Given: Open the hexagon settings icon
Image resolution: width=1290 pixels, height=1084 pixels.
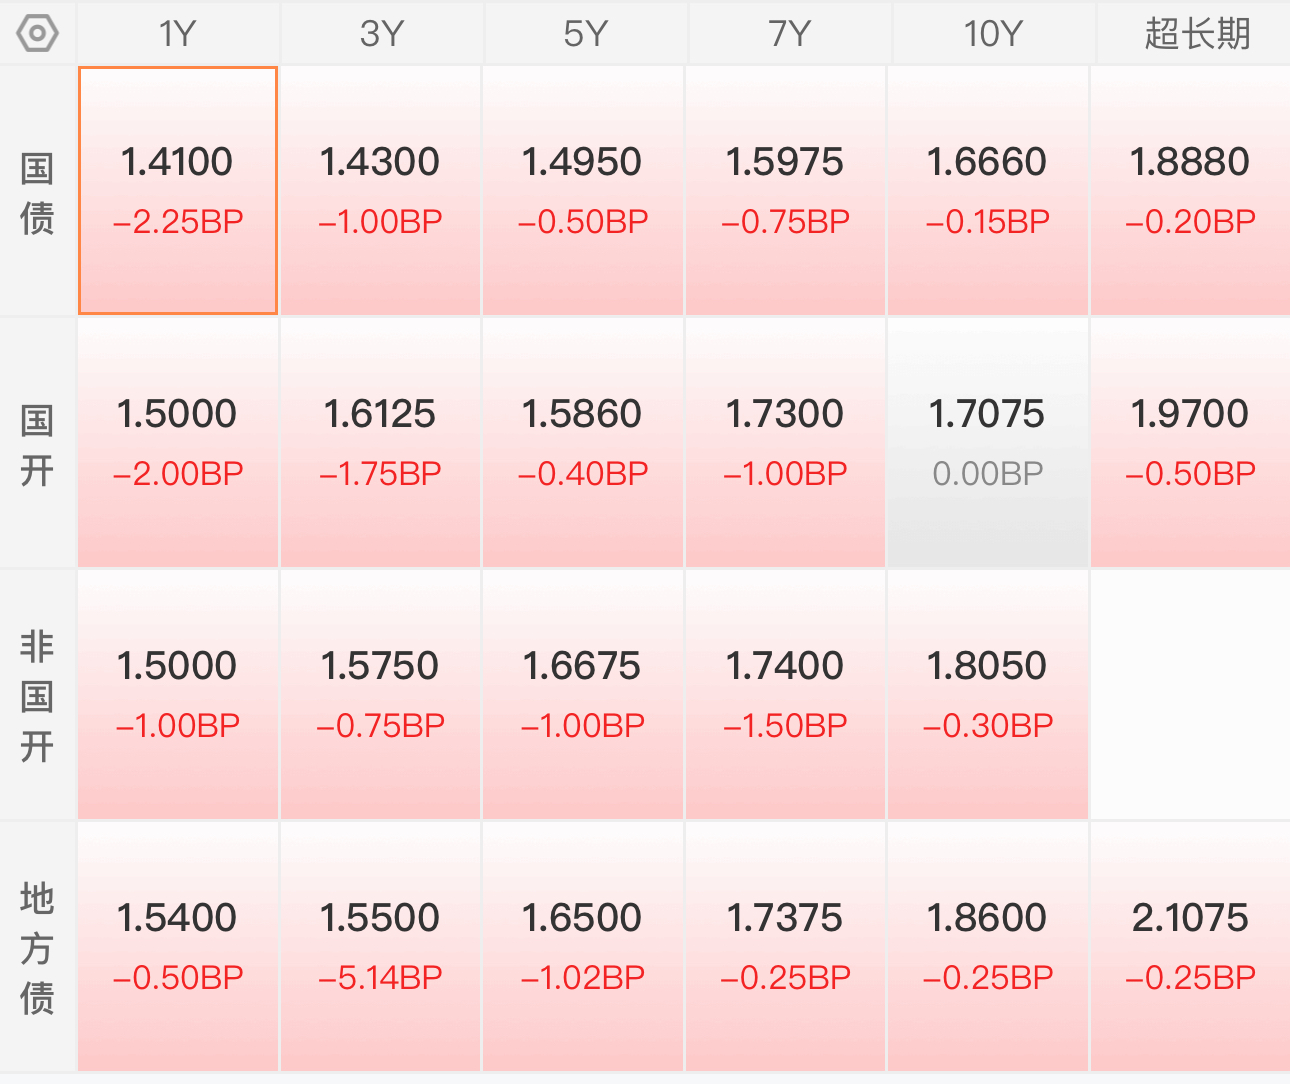Looking at the screenshot, I should pyautogui.click(x=37, y=34).
